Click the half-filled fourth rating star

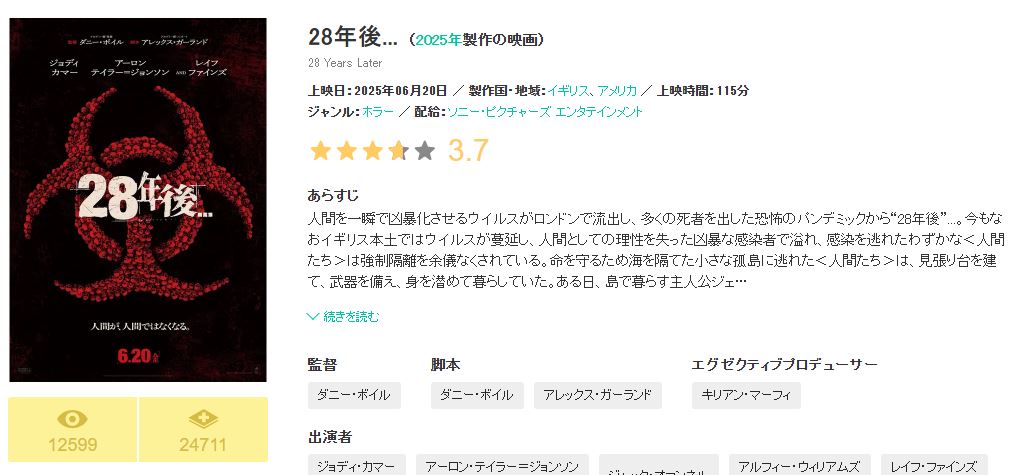pos(398,151)
